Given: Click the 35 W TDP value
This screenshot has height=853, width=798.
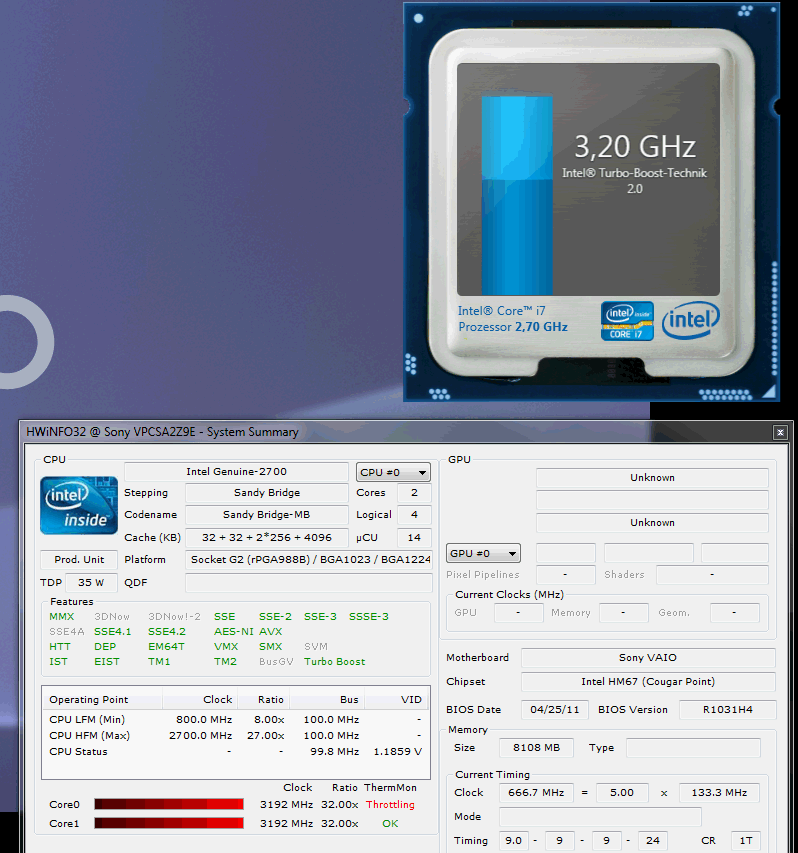Looking at the screenshot, I should 91,583.
